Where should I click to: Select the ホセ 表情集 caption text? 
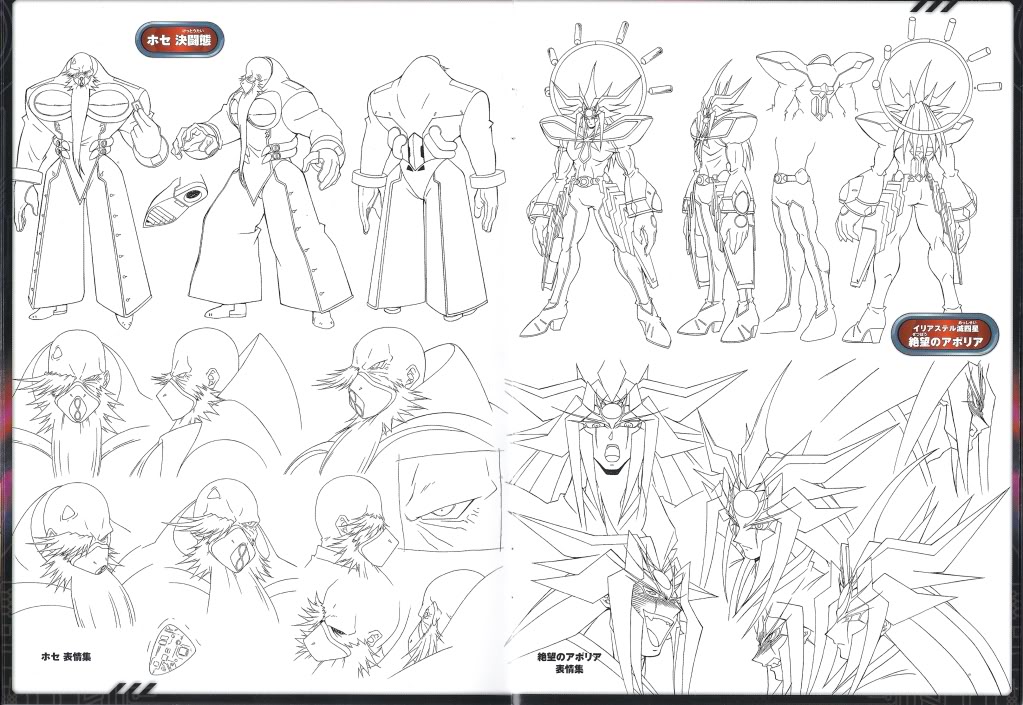[67, 657]
